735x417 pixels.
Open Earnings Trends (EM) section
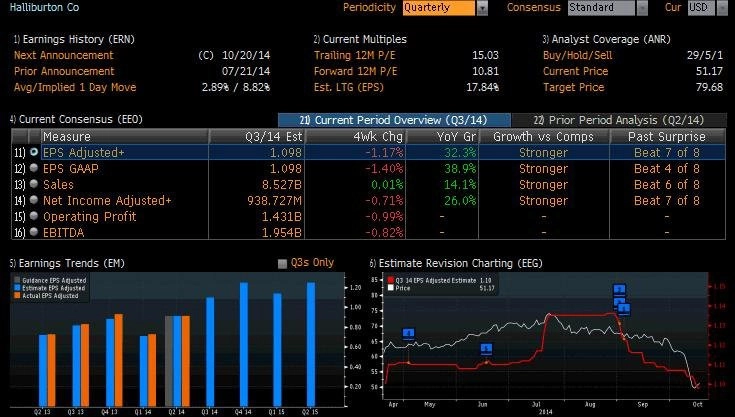coord(67,263)
